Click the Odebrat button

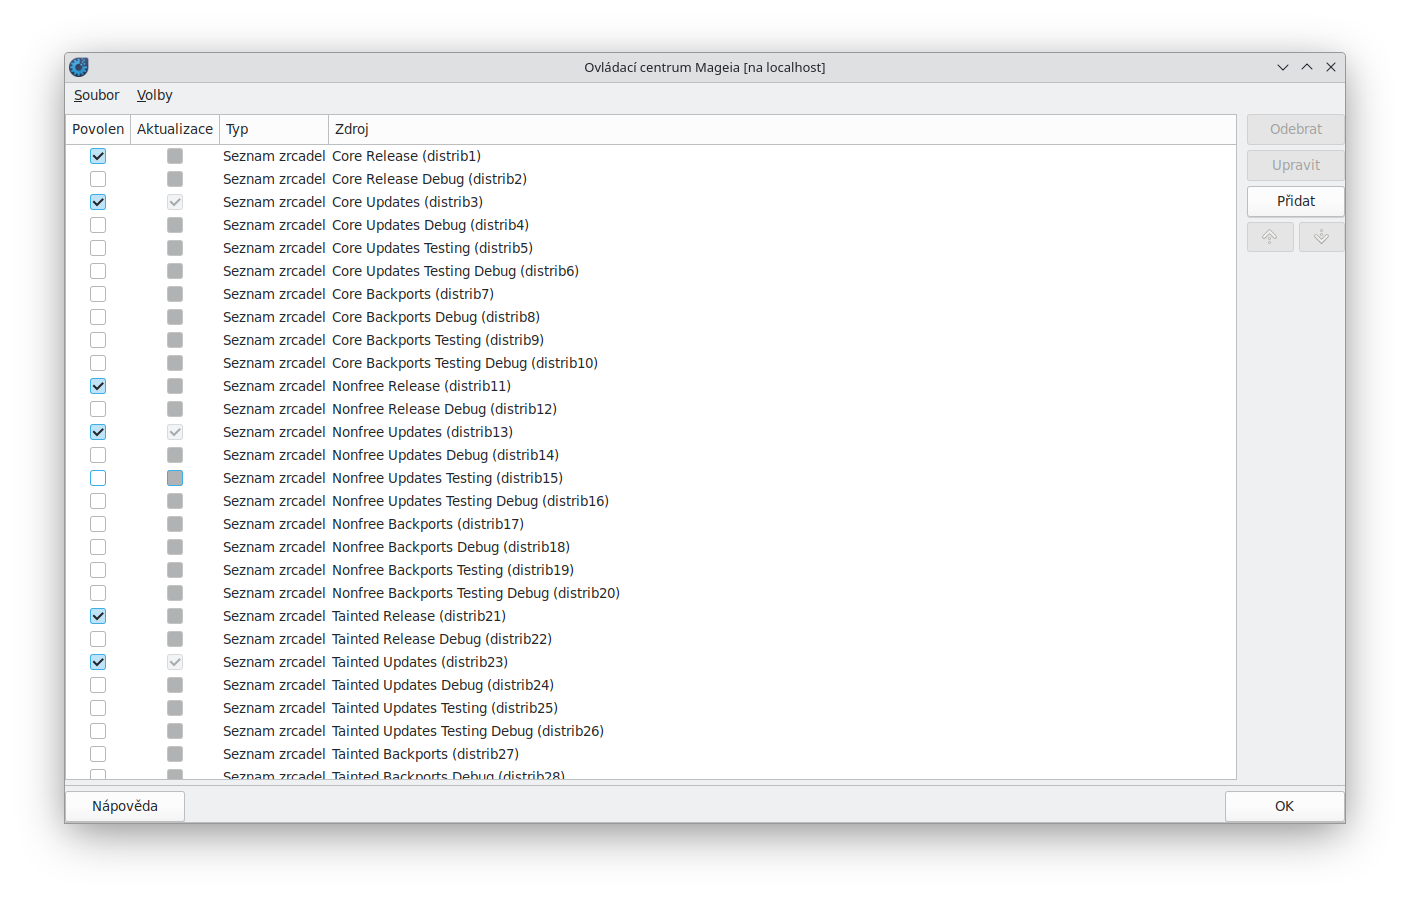1295,129
